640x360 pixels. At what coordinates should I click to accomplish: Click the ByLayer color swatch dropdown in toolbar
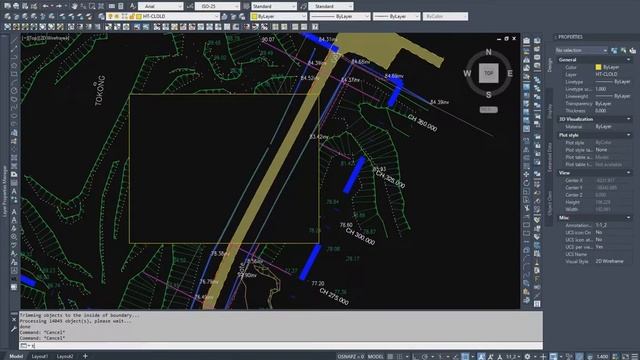[x=279, y=16]
